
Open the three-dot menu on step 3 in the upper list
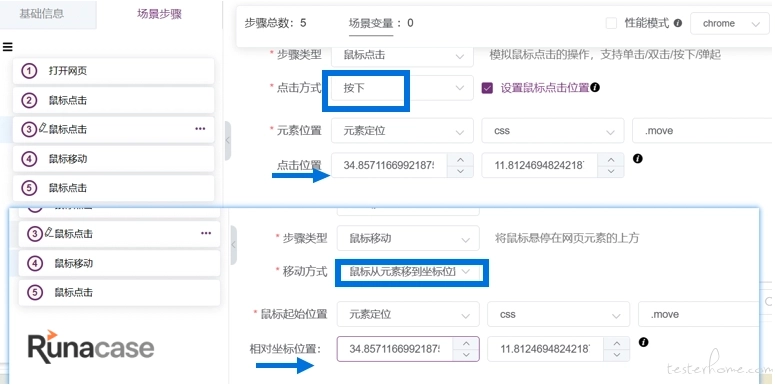click(200, 128)
